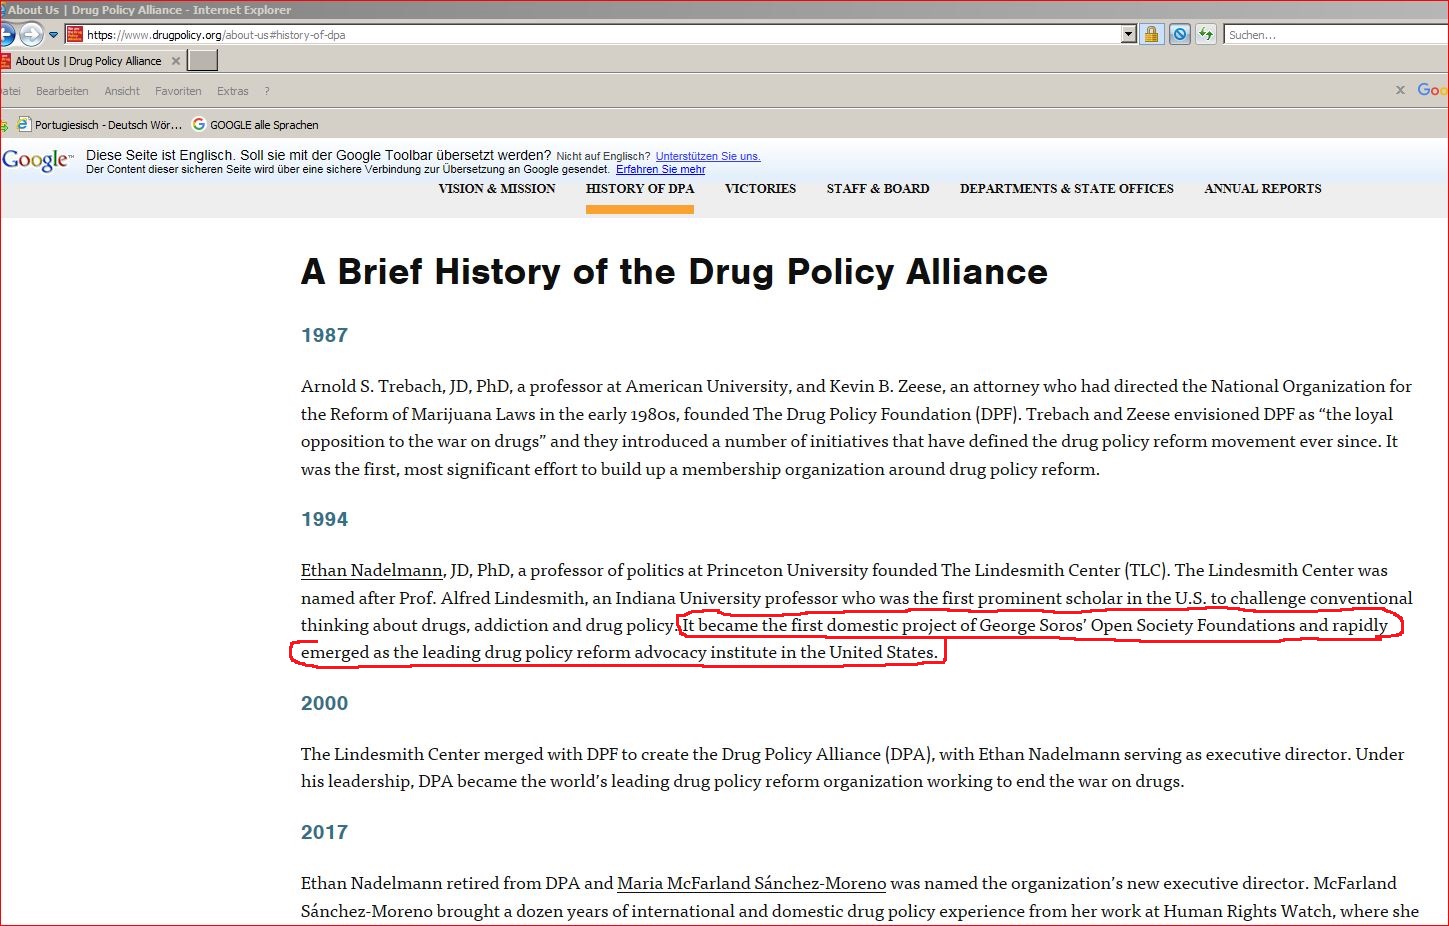Open the ? help menu
The width and height of the screenshot is (1449, 926).
pyautogui.click(x=267, y=91)
